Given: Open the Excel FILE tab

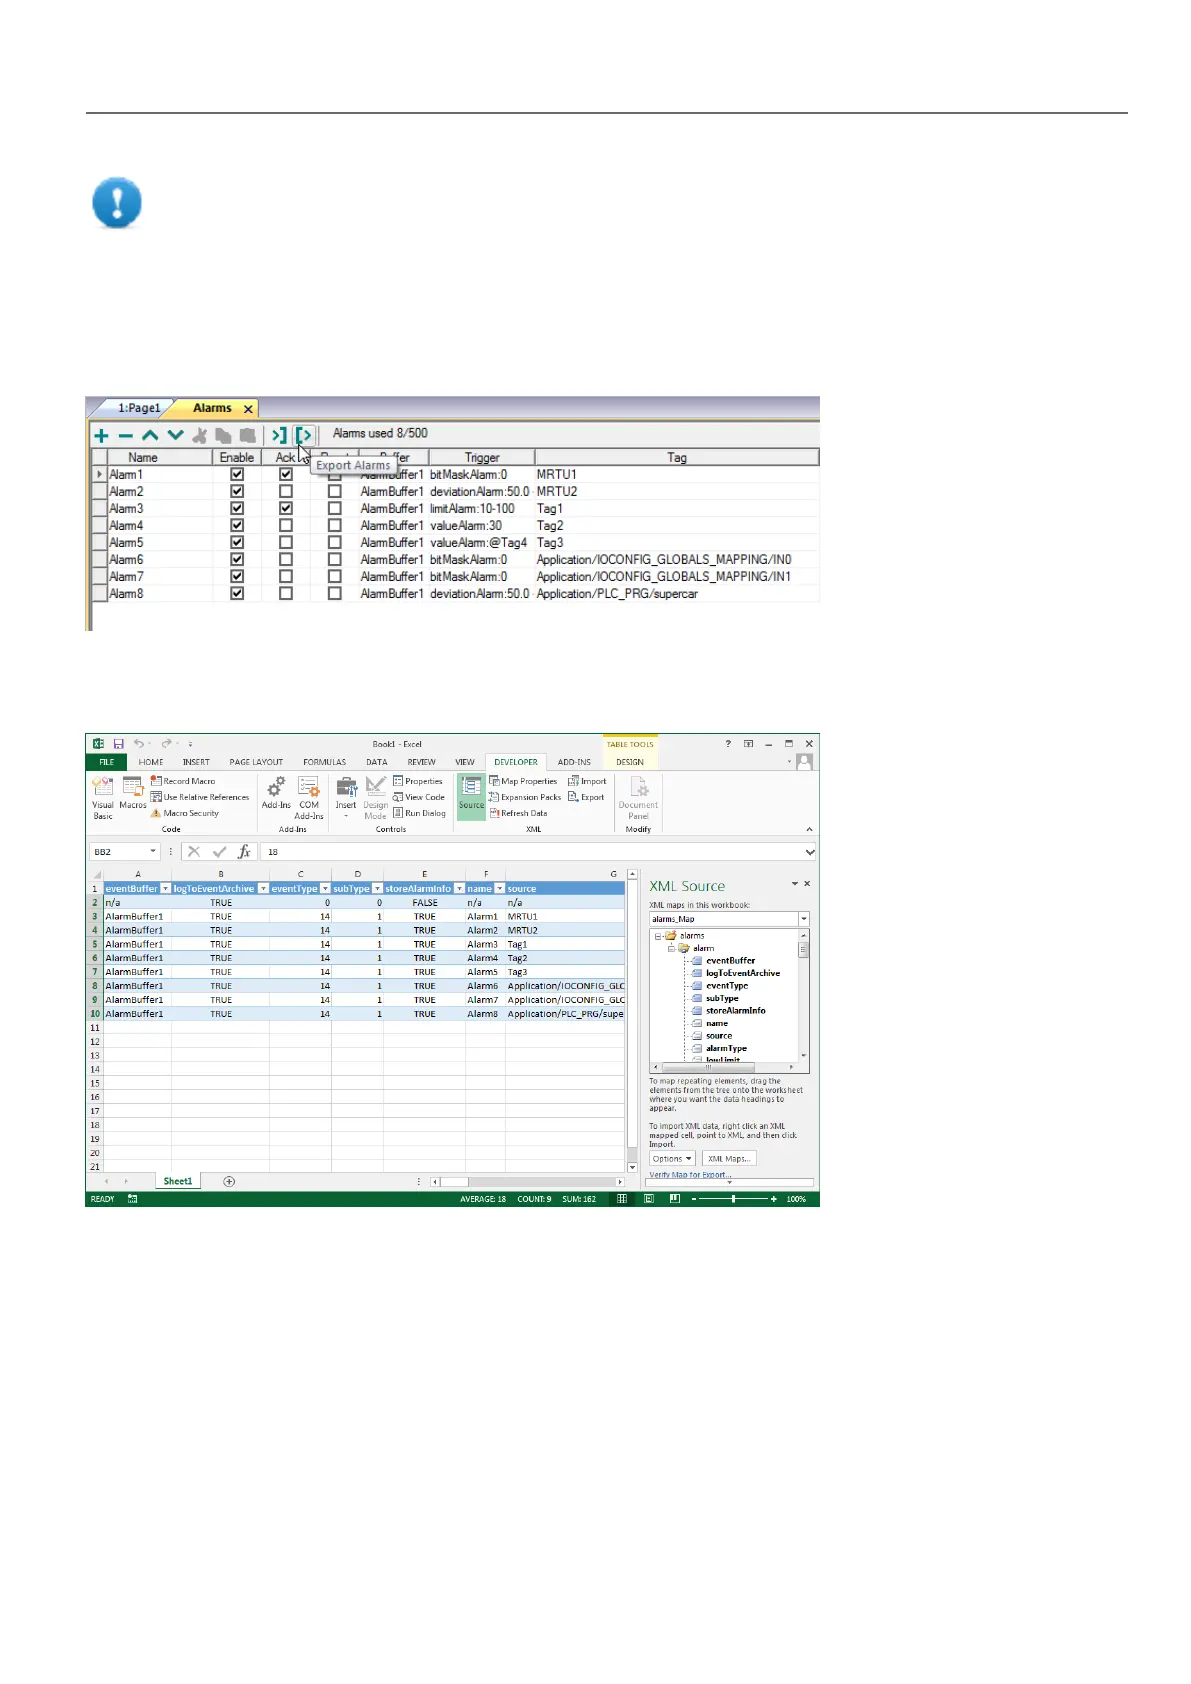Looking at the screenshot, I should tap(106, 762).
